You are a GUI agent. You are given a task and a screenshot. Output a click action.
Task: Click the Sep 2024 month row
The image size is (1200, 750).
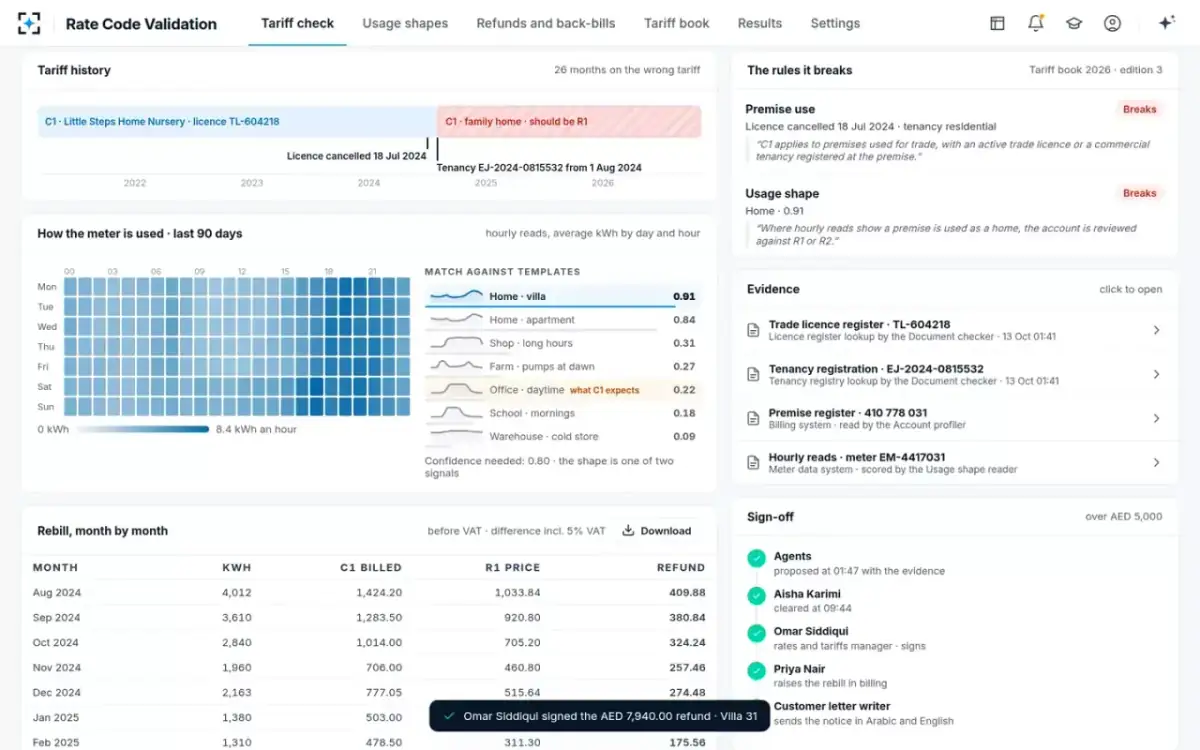point(369,618)
